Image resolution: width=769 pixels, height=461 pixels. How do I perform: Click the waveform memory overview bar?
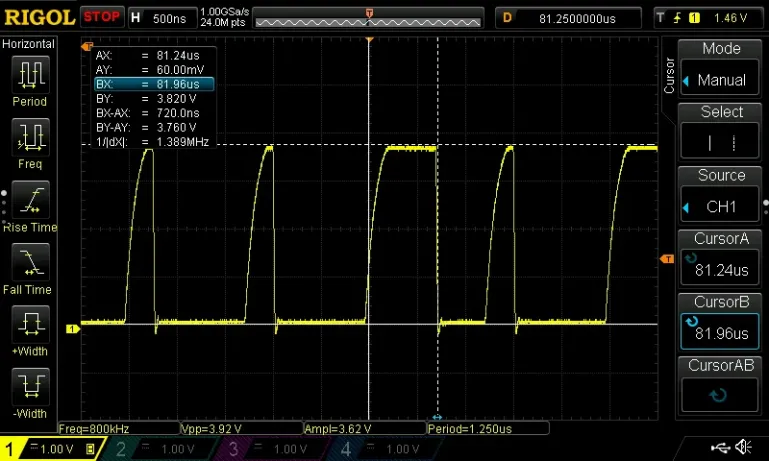click(368, 19)
